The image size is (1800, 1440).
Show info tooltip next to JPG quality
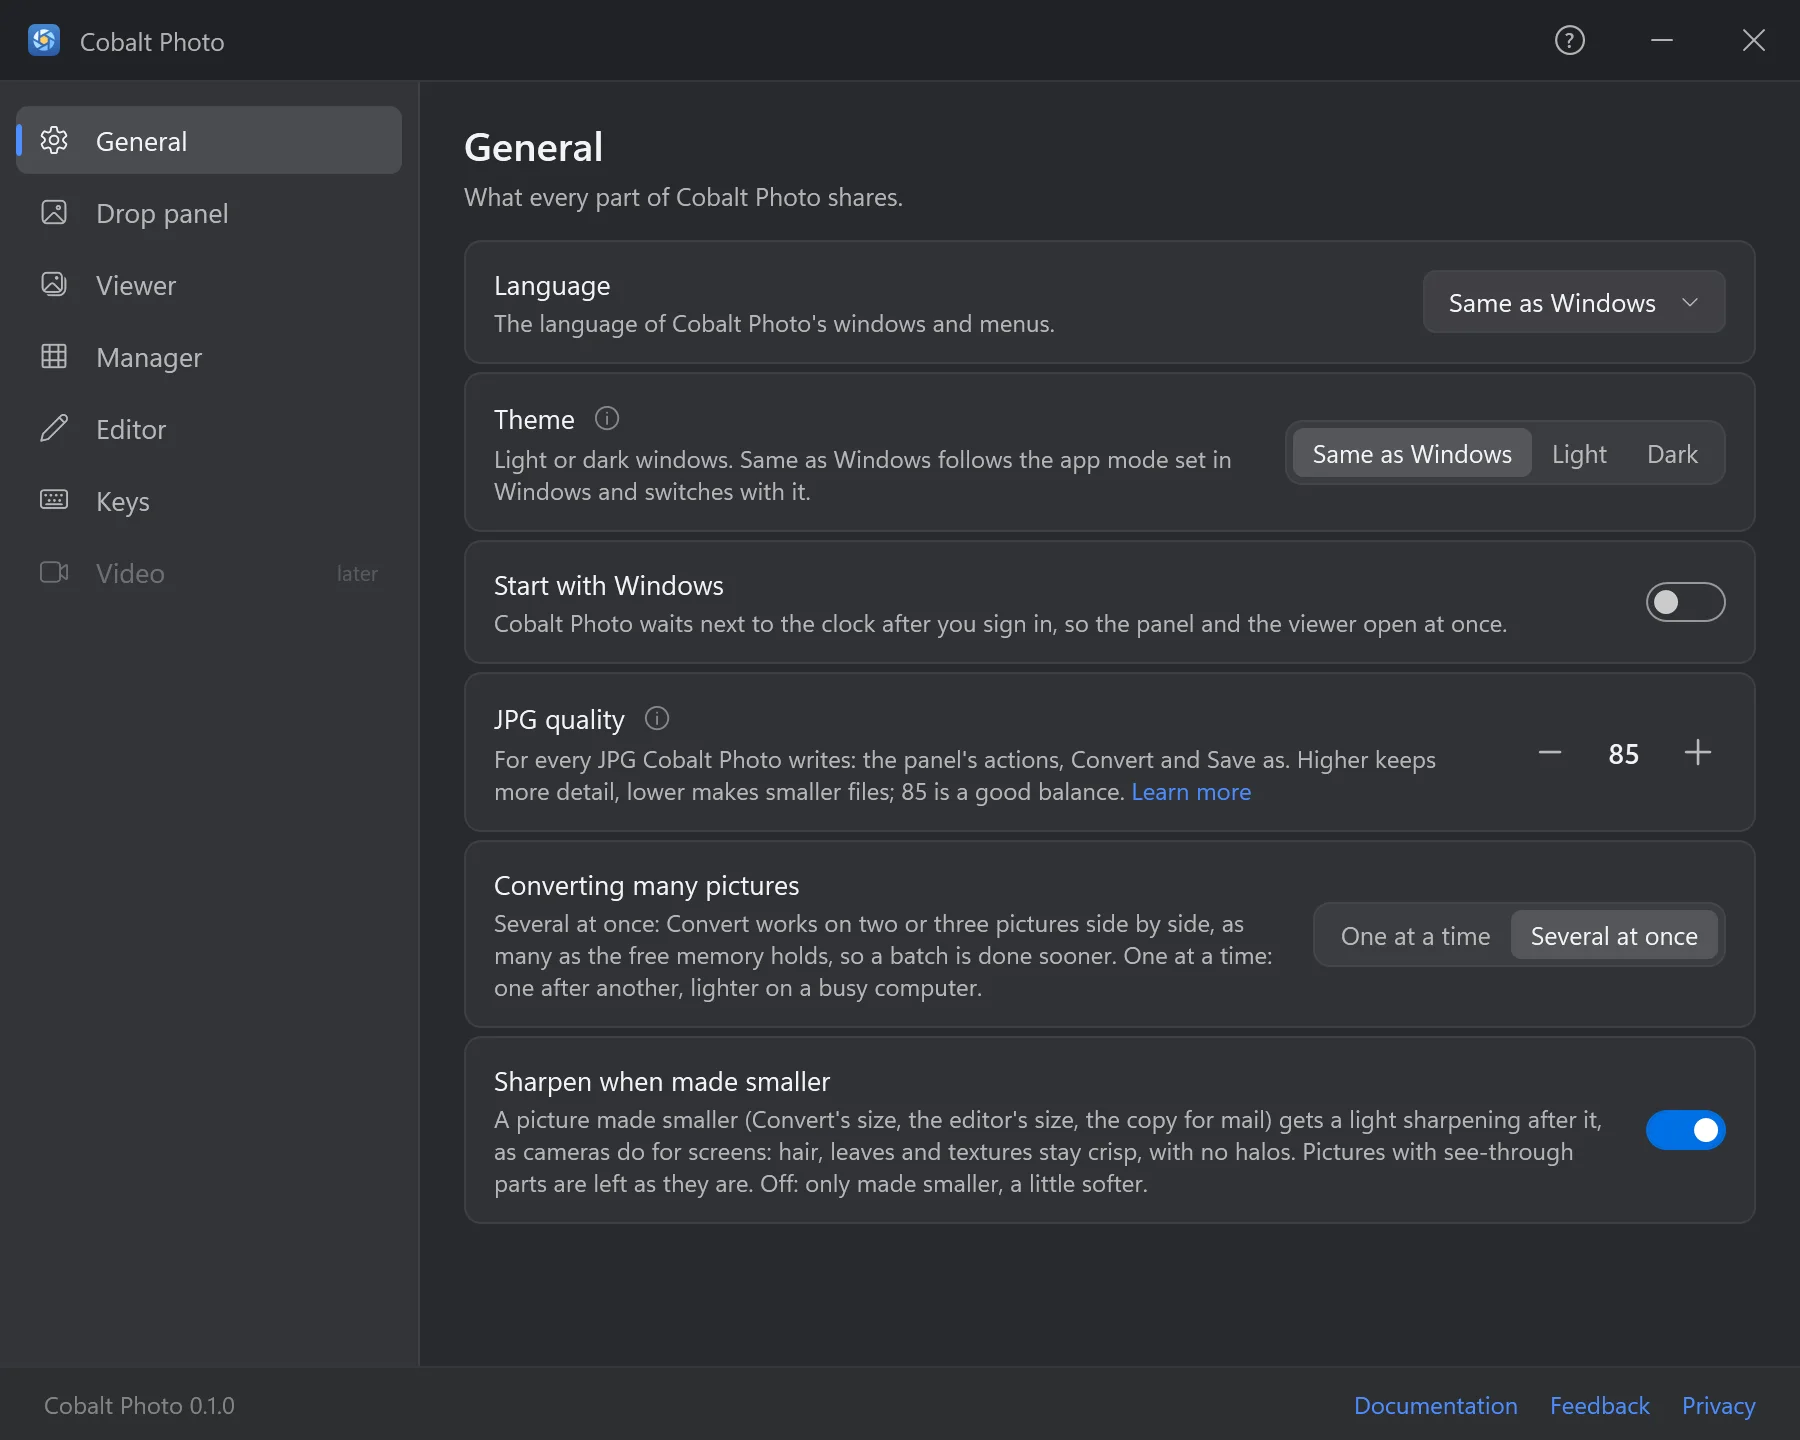657,718
